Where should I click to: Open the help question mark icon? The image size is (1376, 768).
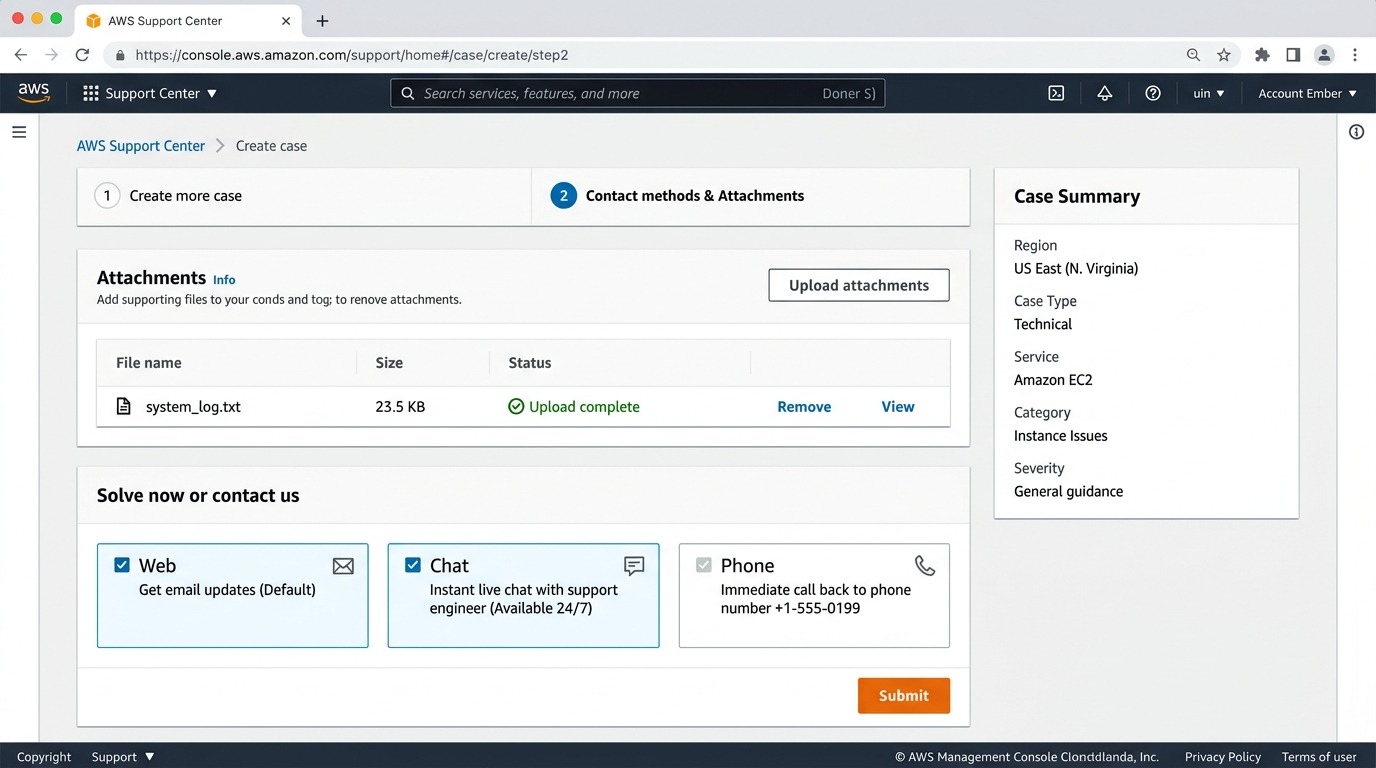click(x=1153, y=93)
